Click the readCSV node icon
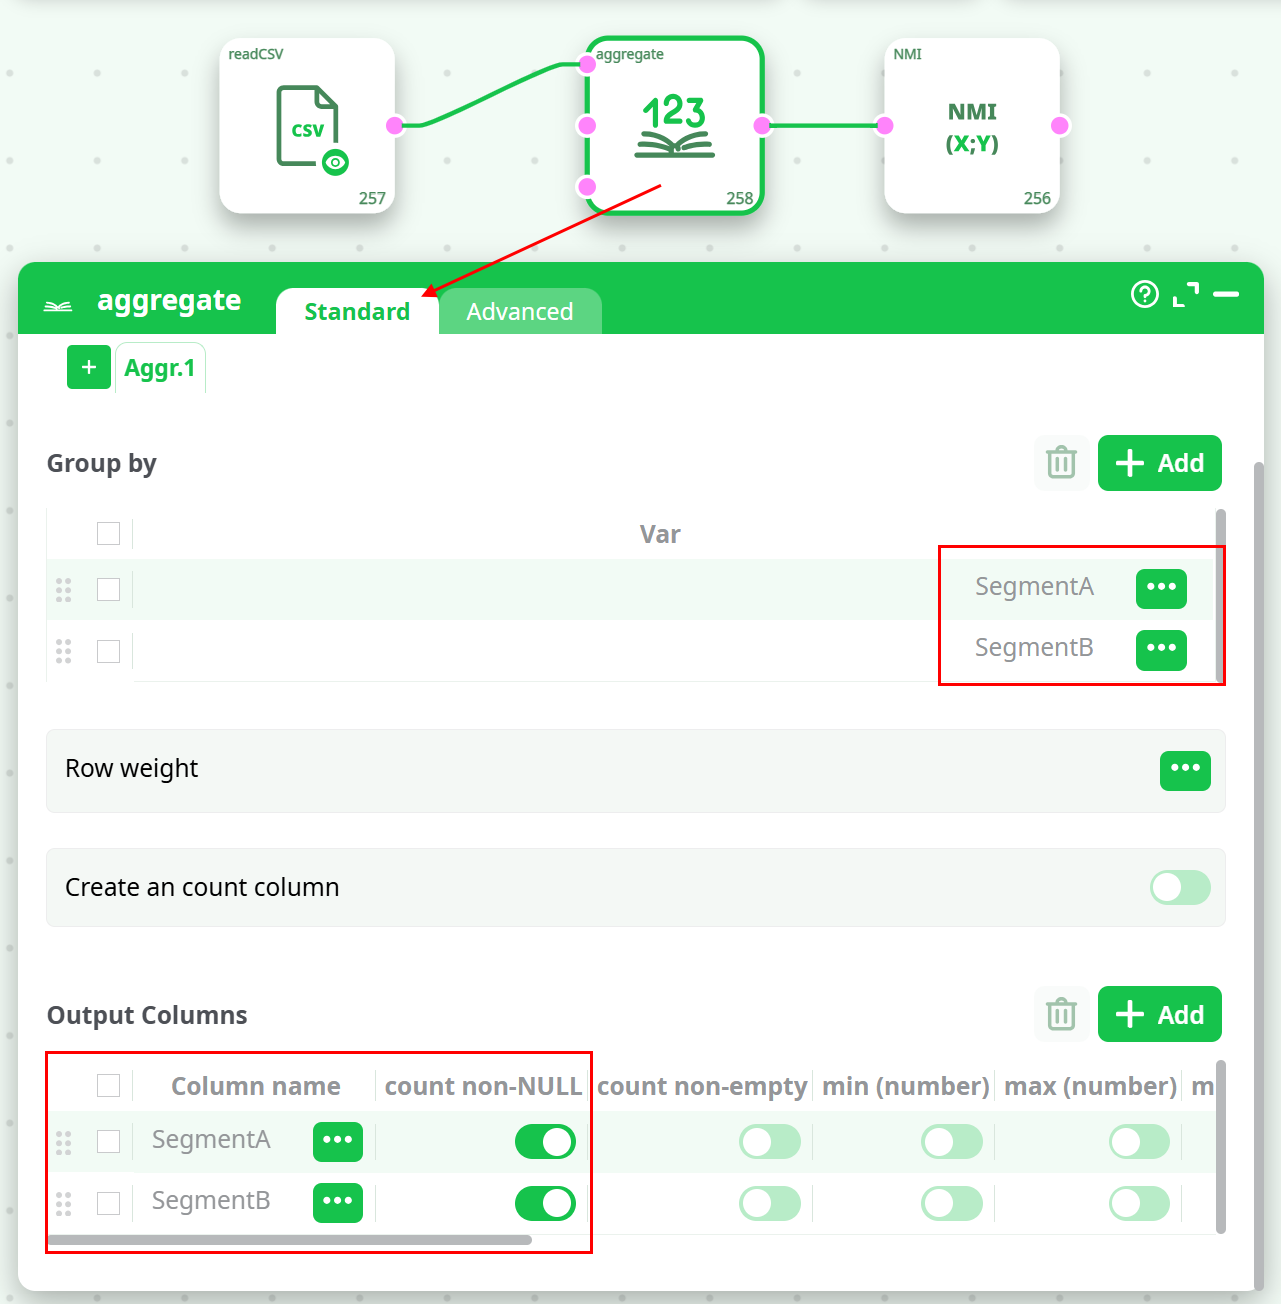This screenshot has width=1281, height=1304. click(x=307, y=127)
